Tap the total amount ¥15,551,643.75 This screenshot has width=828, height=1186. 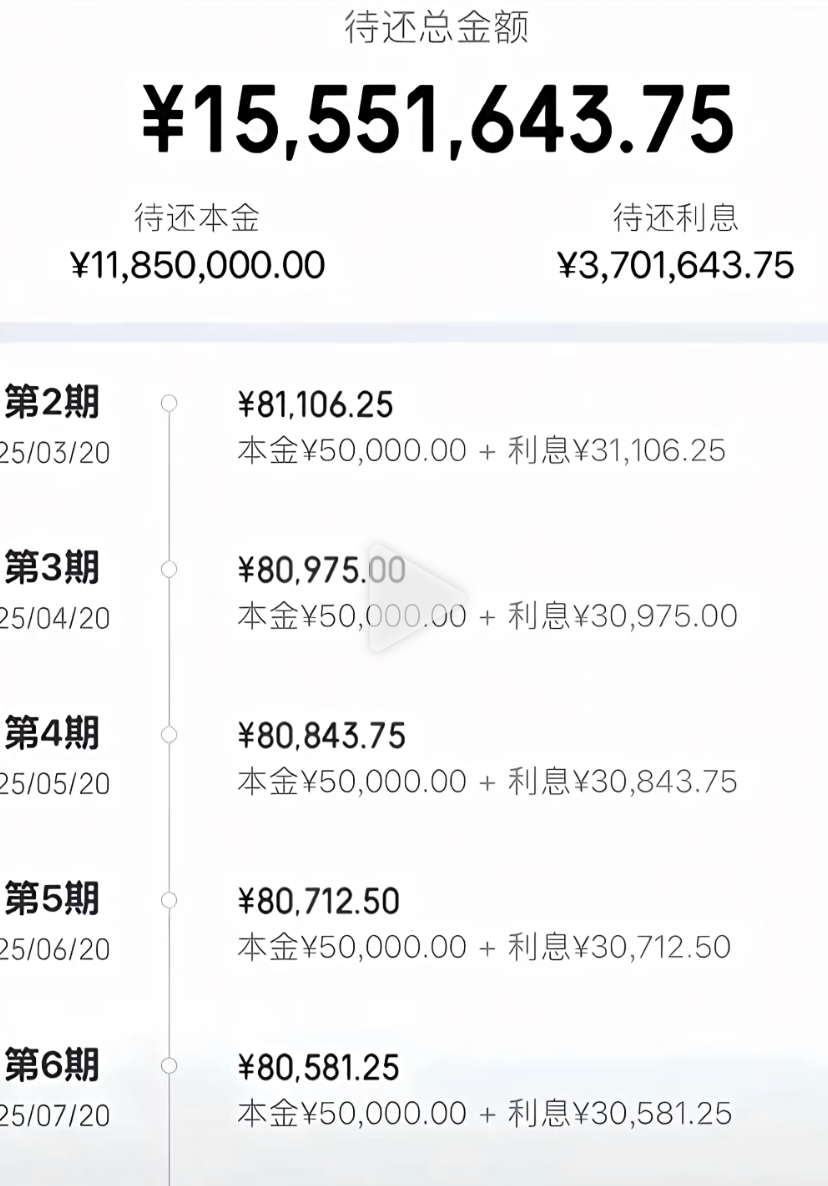tap(438, 122)
